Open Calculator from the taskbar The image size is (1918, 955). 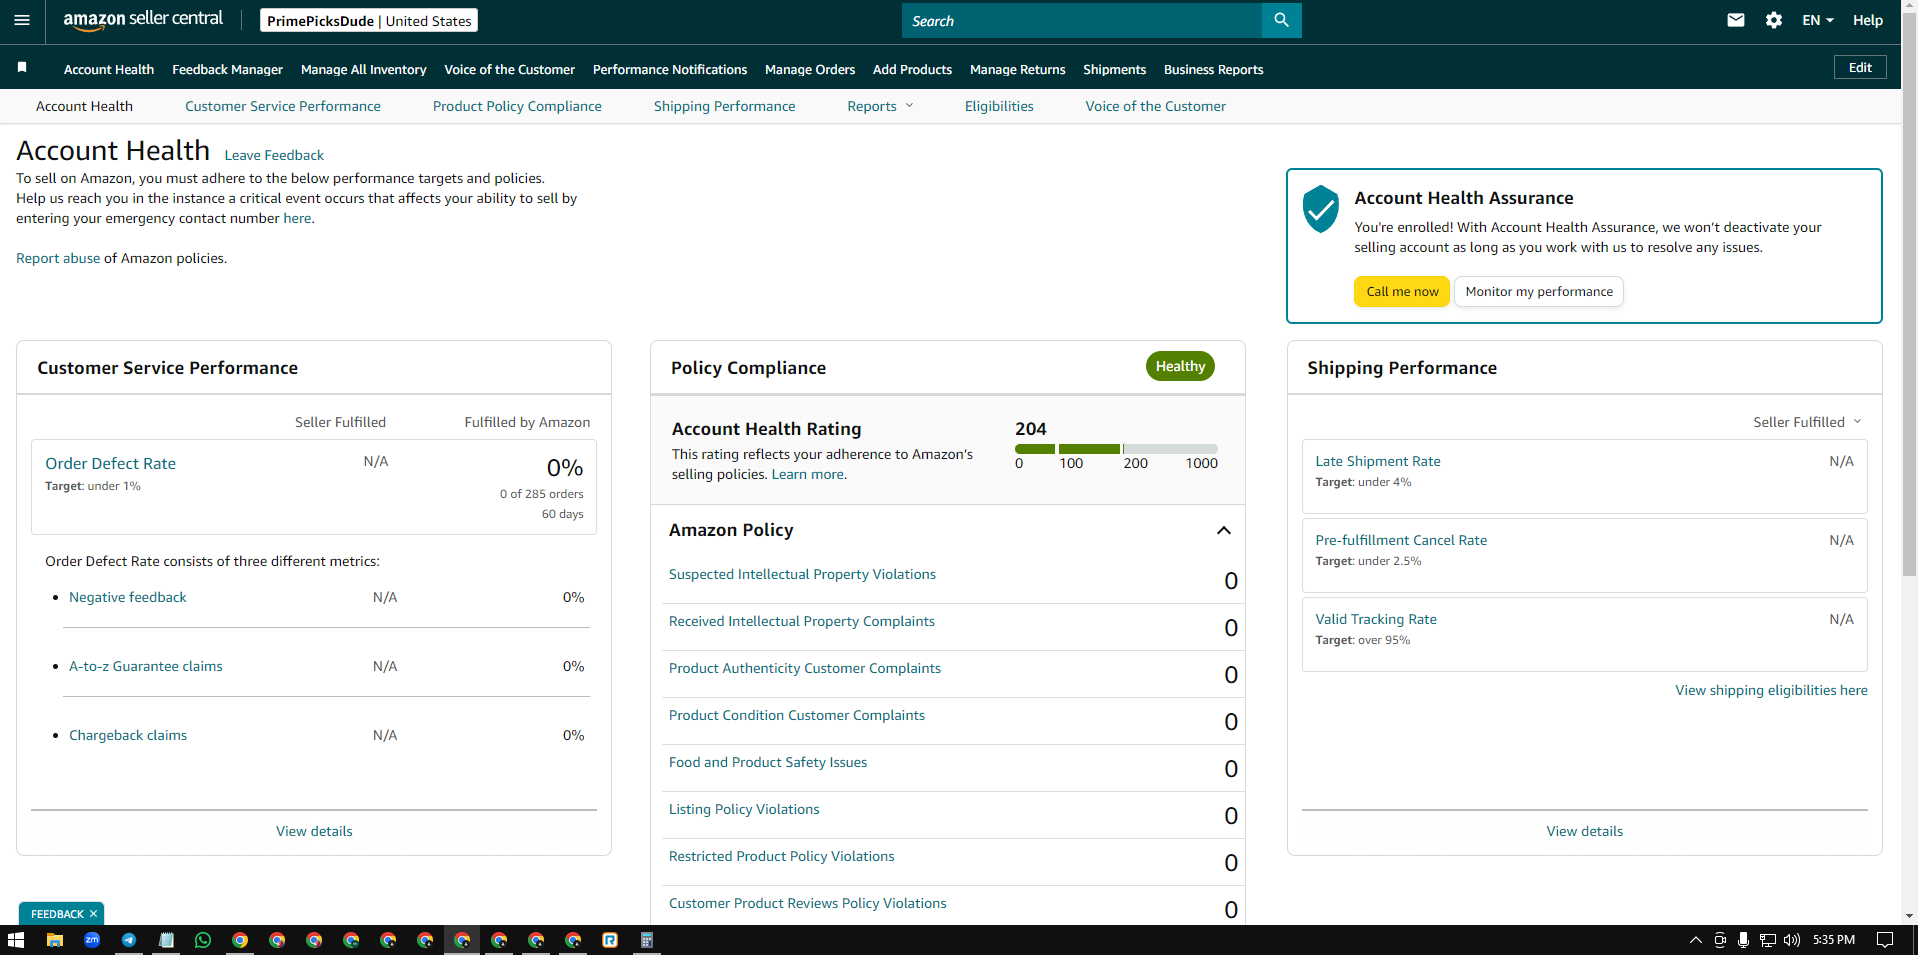[x=647, y=940]
